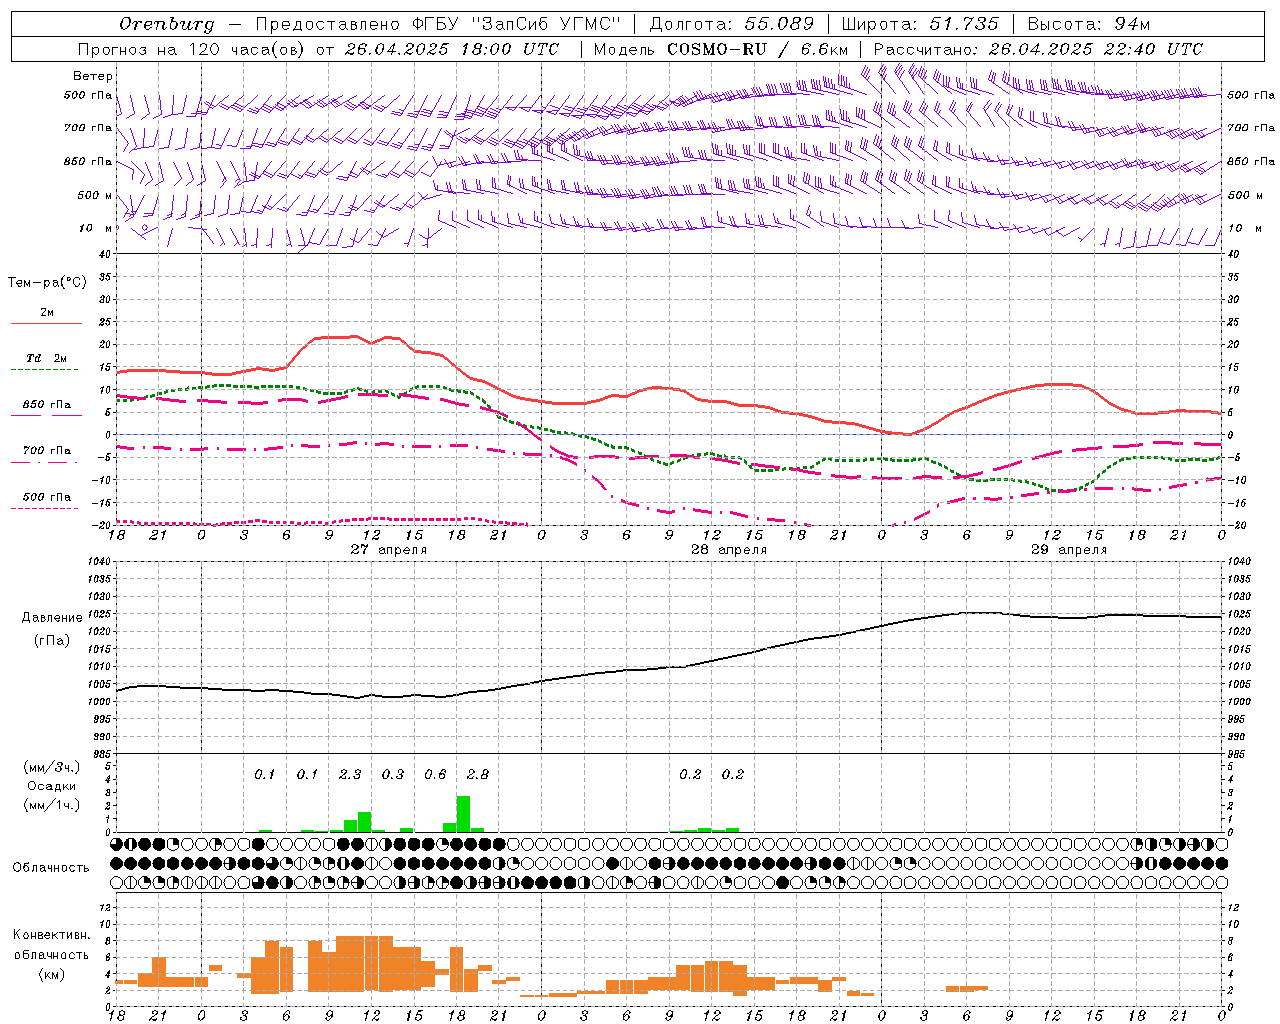This screenshot has height=1024, width=1280.
Task: Click the 0.3 precipitation total
Action: (393, 774)
